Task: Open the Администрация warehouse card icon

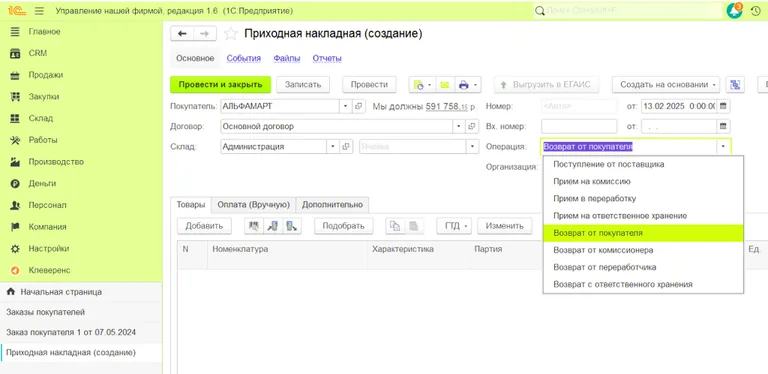Action: click(x=346, y=146)
